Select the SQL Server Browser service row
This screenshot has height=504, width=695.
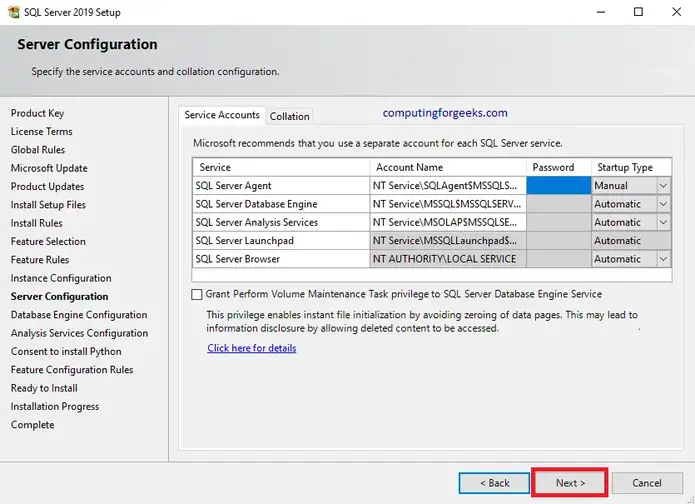(x=280, y=259)
